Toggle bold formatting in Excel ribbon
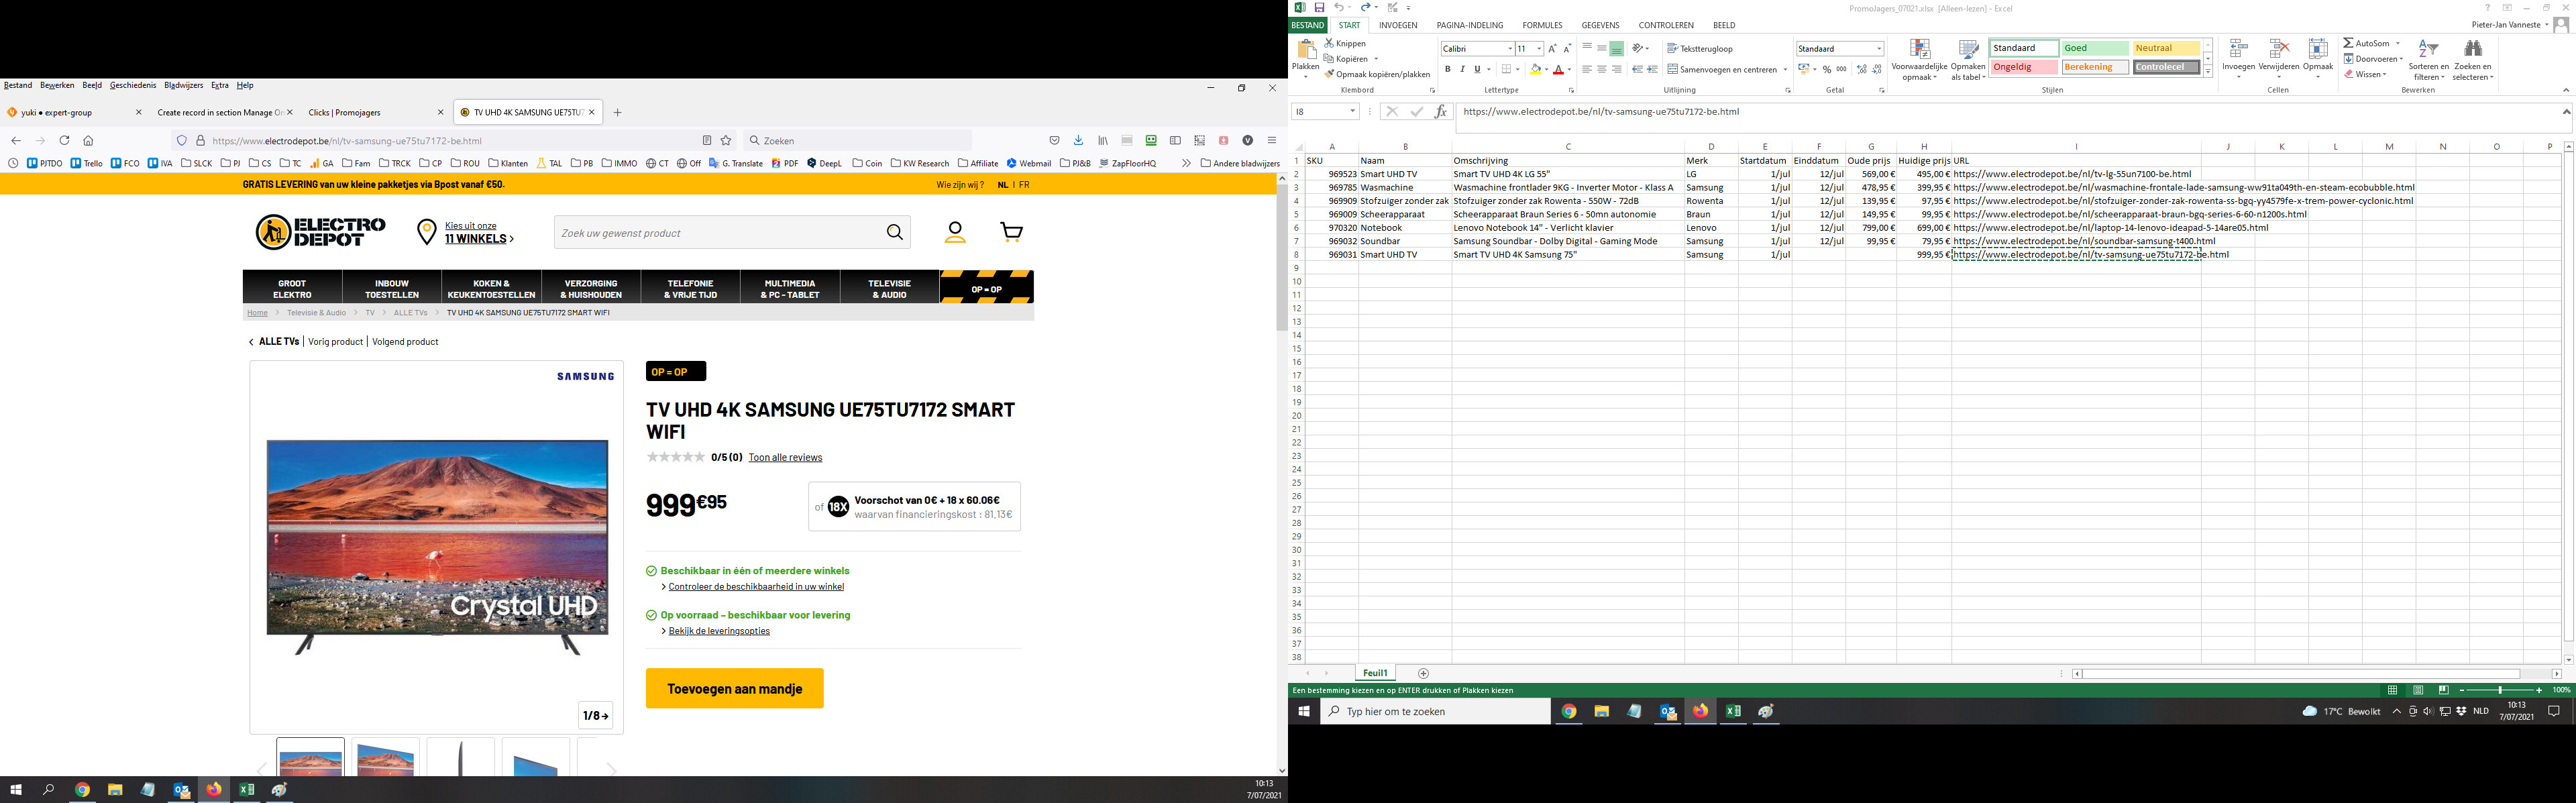This screenshot has width=2576, height=803. 1447,70
